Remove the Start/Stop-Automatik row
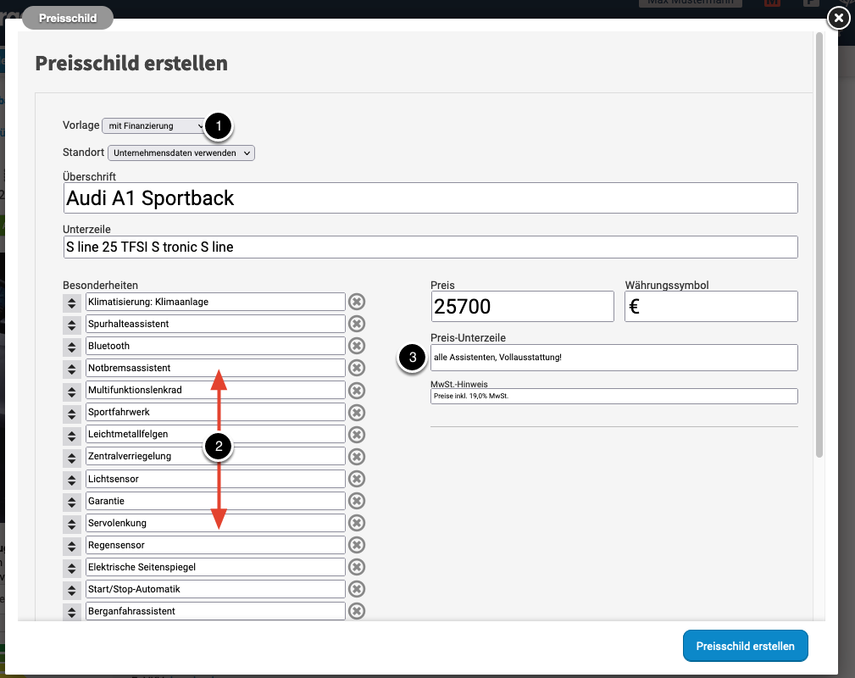Viewport: 855px width, 678px height. pyautogui.click(x=356, y=589)
